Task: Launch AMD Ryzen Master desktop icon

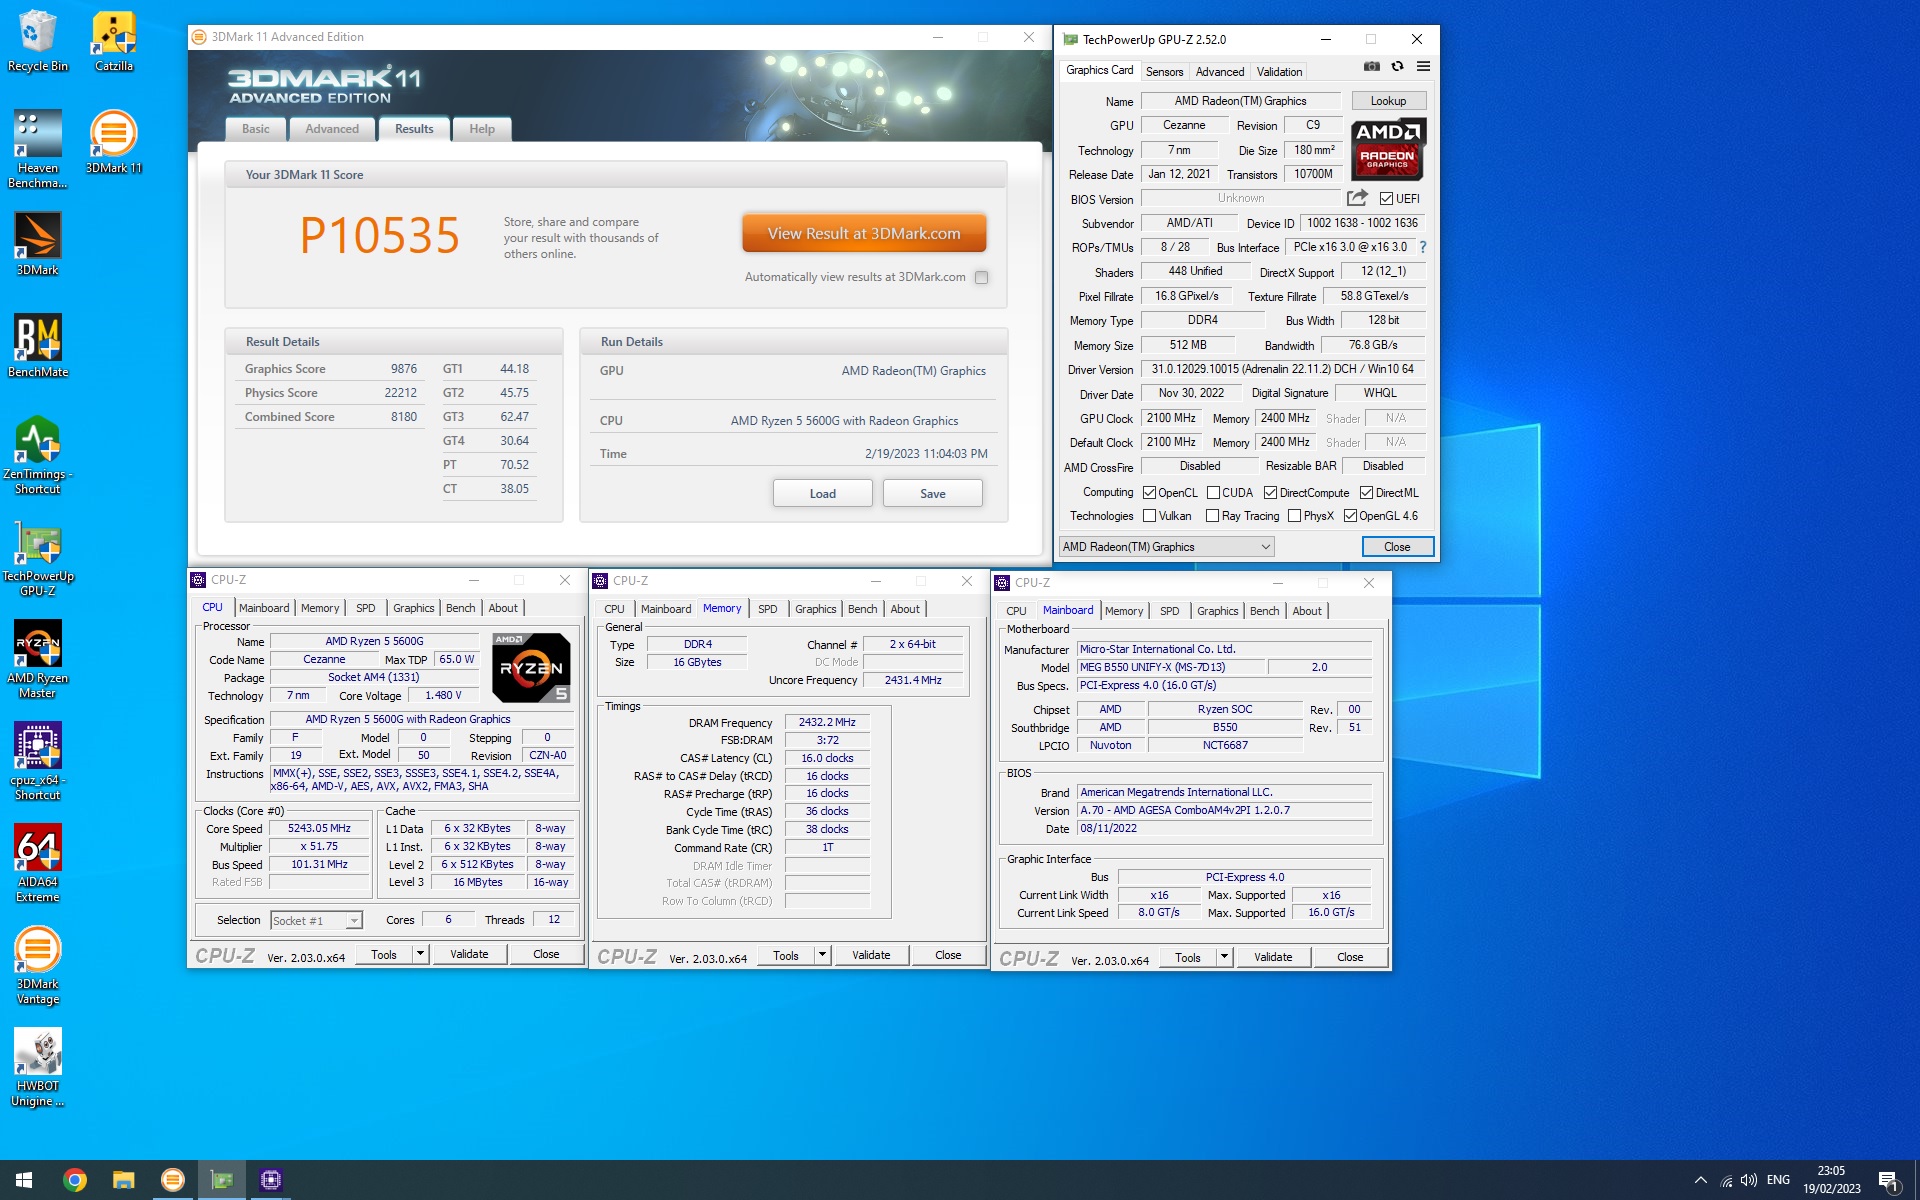Action: click(38, 659)
